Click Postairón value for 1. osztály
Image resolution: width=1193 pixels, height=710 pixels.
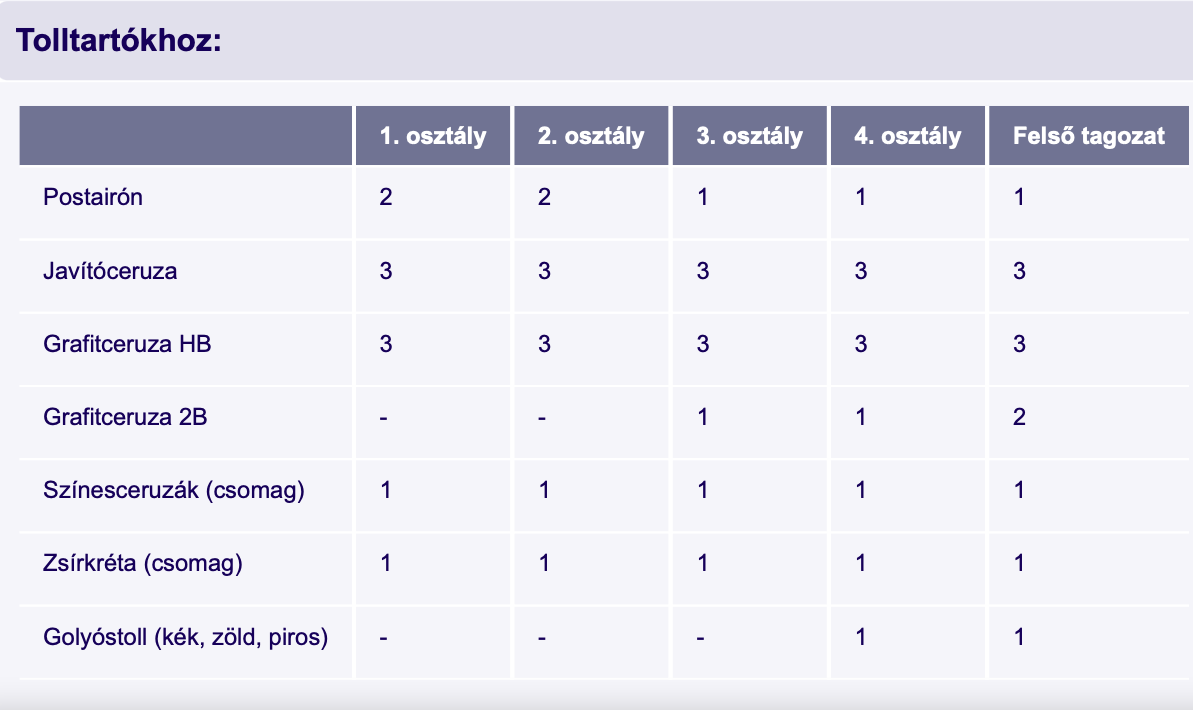tap(386, 197)
